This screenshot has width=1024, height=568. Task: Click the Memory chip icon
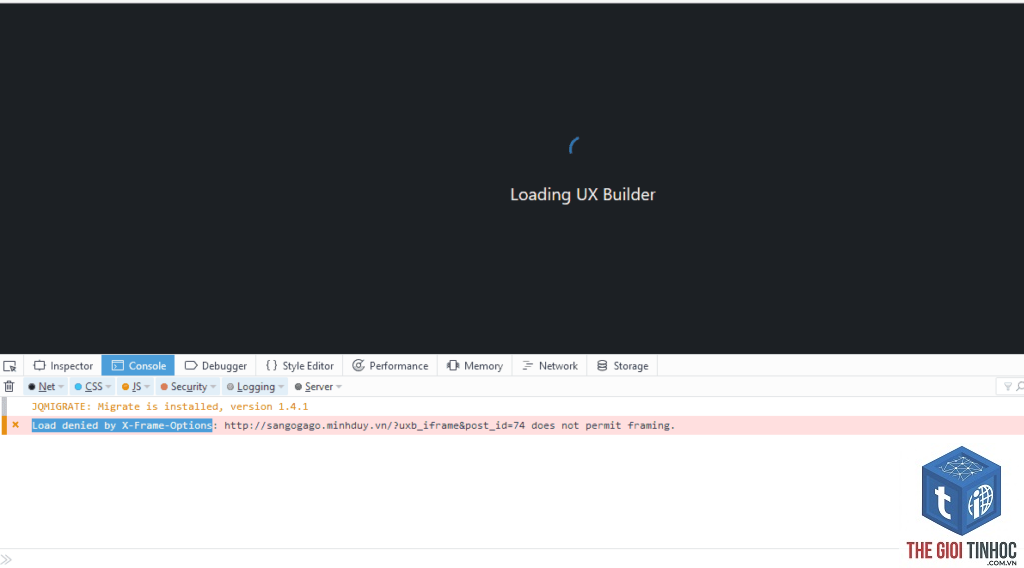[x=453, y=366]
